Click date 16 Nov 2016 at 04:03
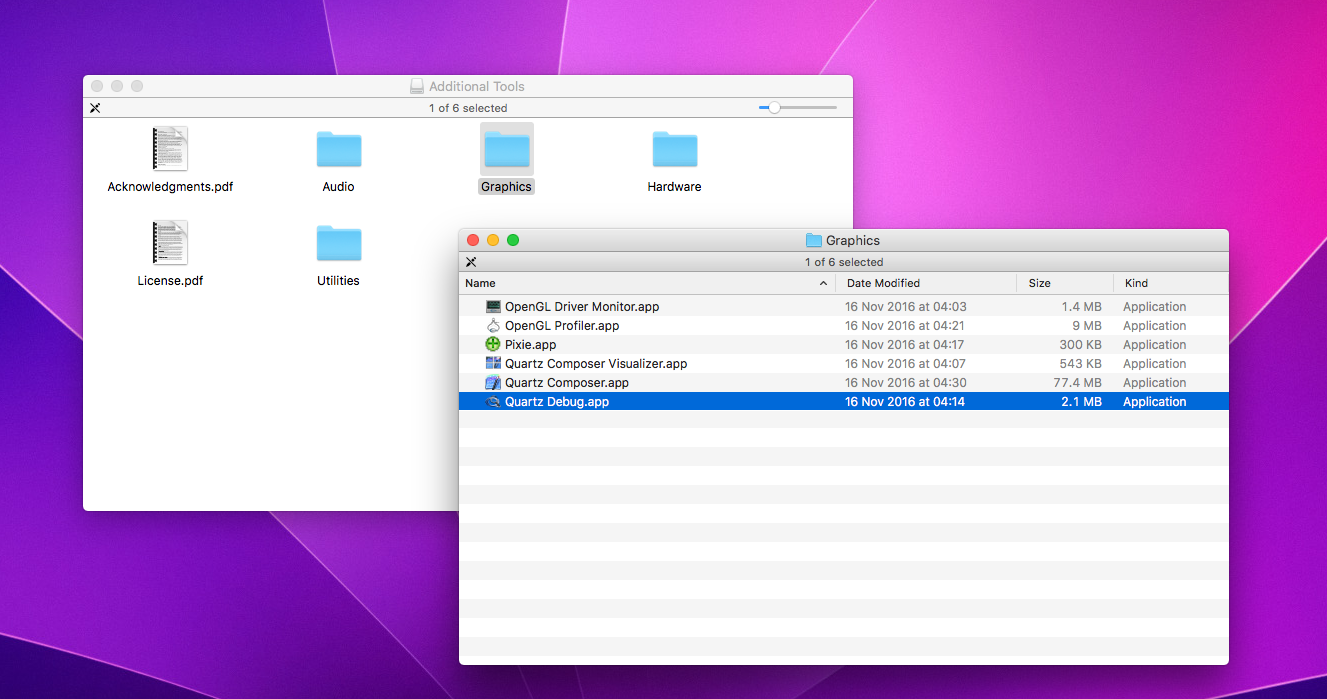Image resolution: width=1327 pixels, height=699 pixels. click(x=905, y=307)
